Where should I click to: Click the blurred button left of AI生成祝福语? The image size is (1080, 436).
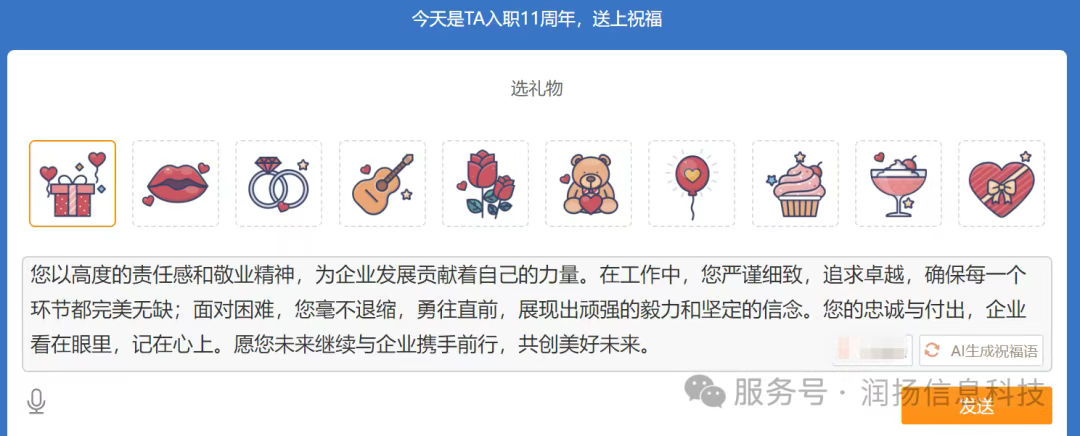tap(873, 351)
